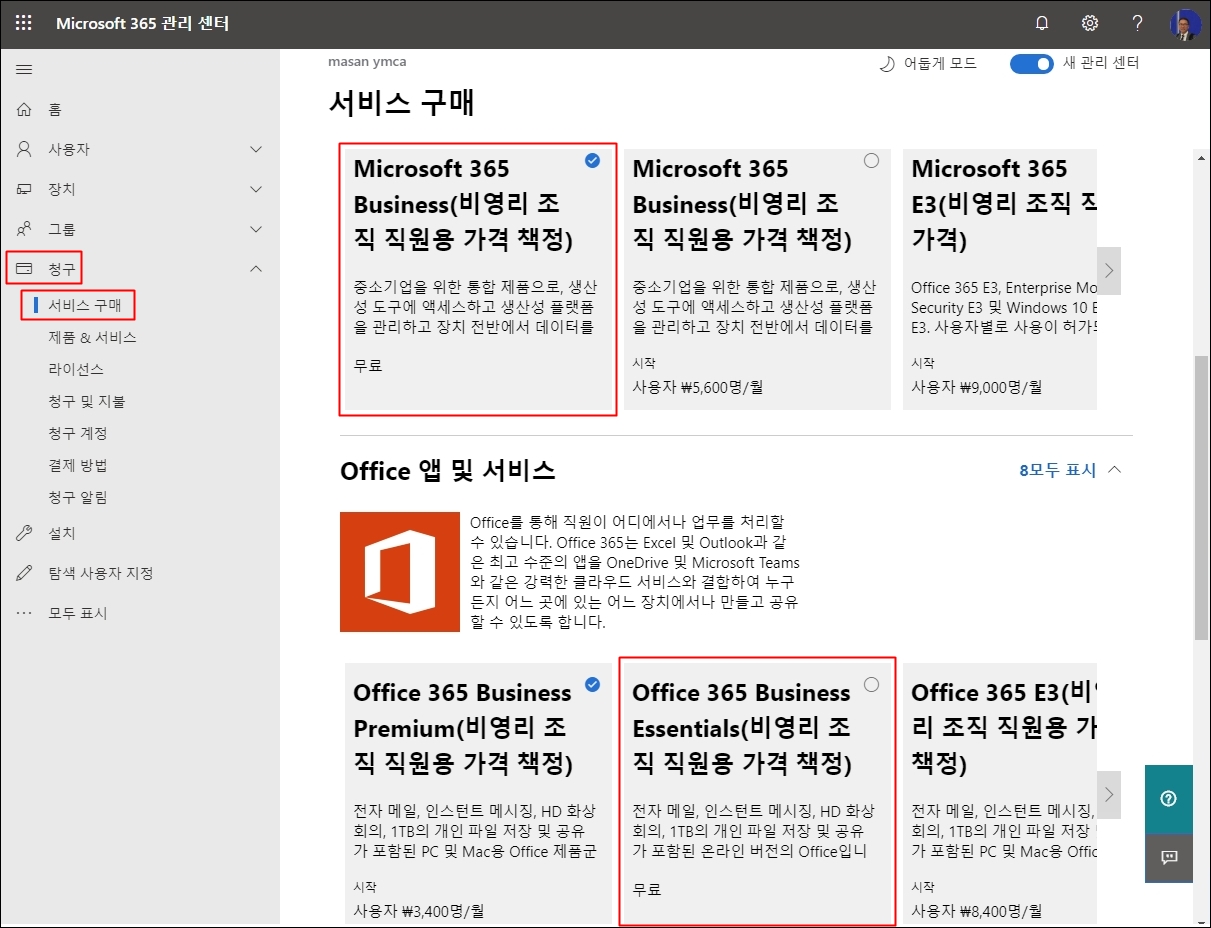Open 제품 & 서비스 submenu item

coord(92,337)
